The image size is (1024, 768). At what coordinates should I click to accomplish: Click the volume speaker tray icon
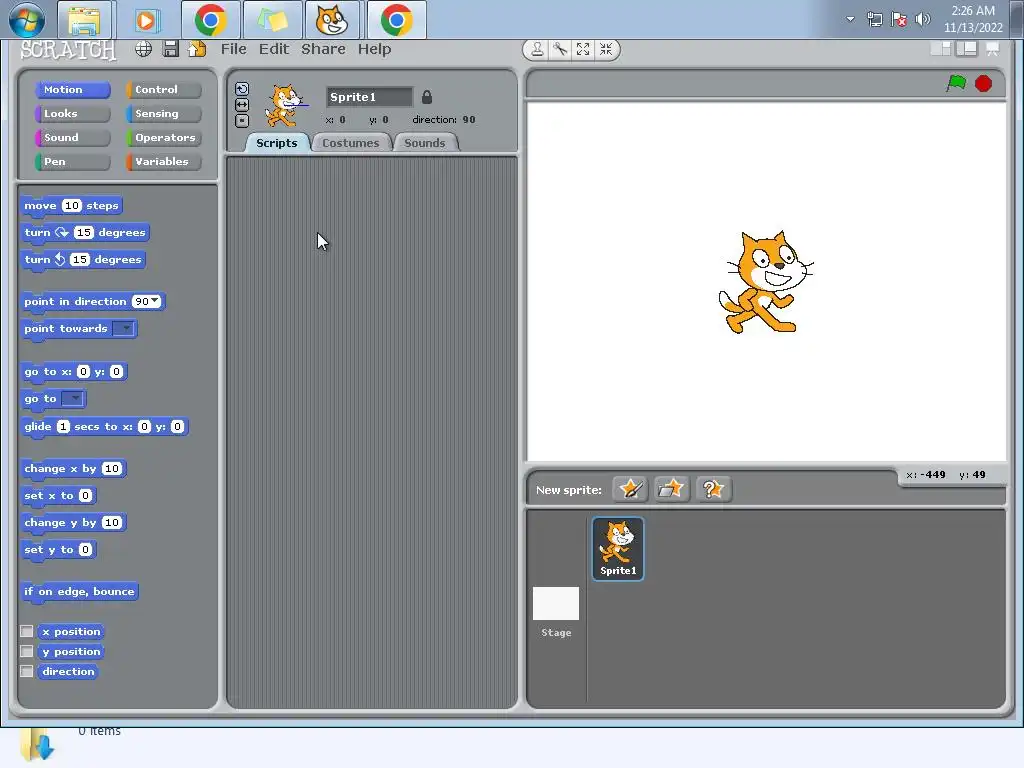coord(922,20)
